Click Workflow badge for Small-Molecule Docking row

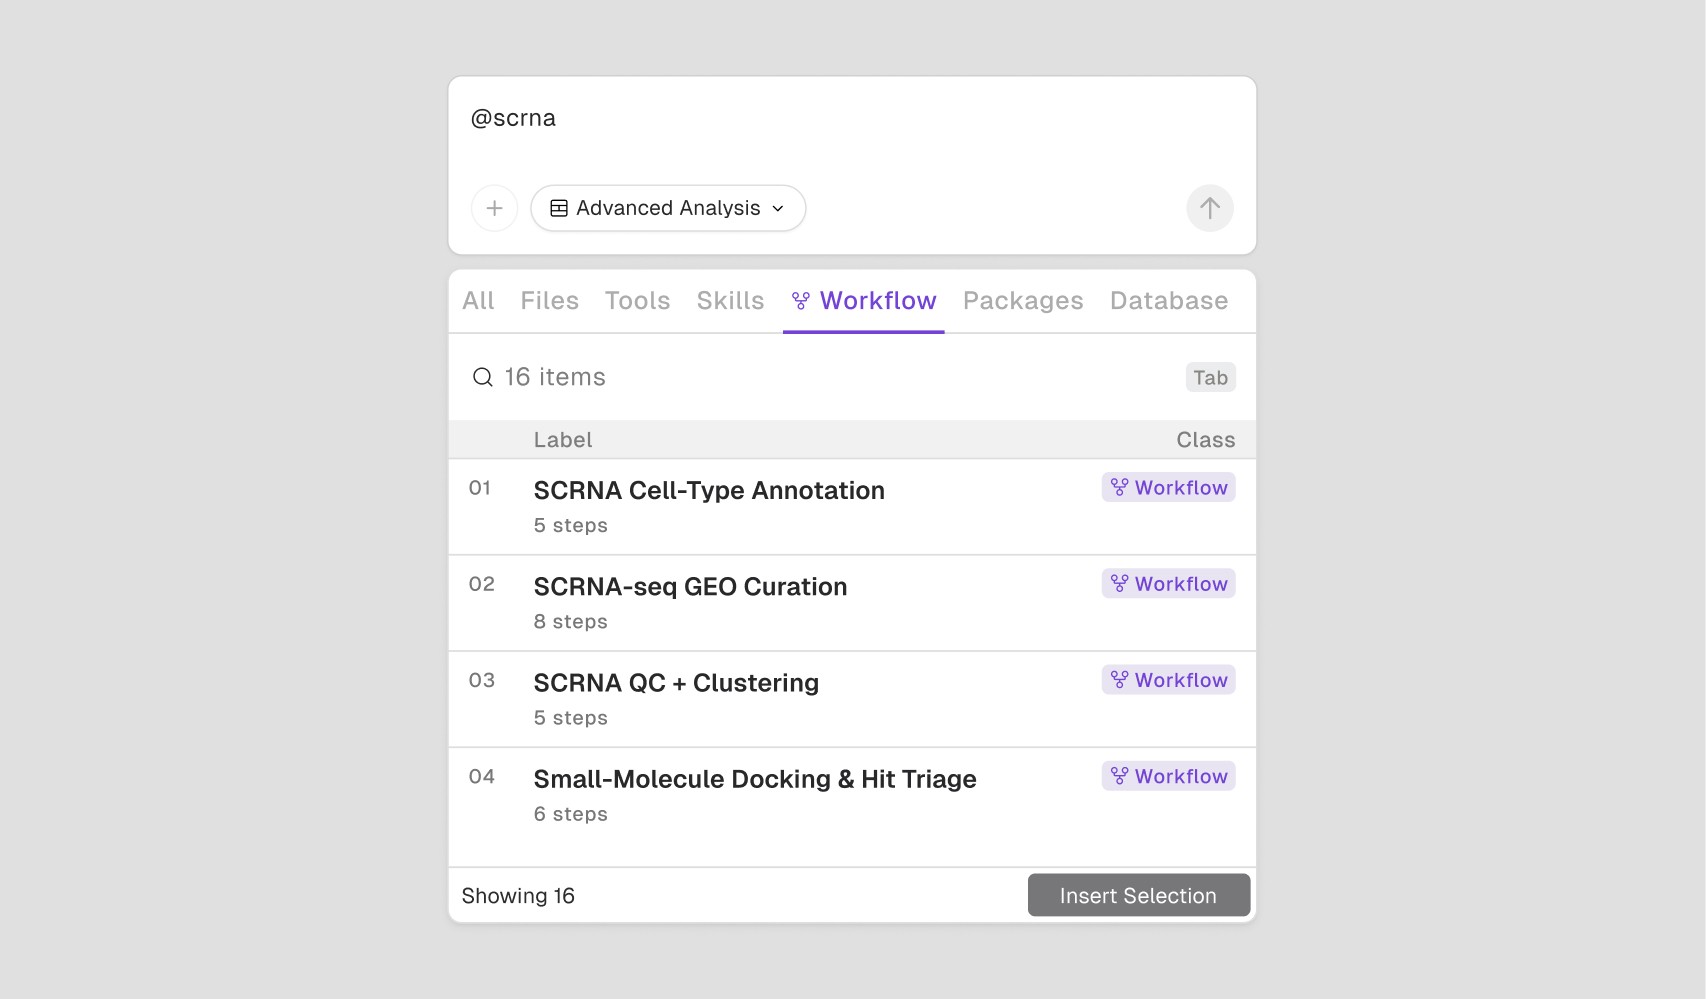click(1168, 776)
